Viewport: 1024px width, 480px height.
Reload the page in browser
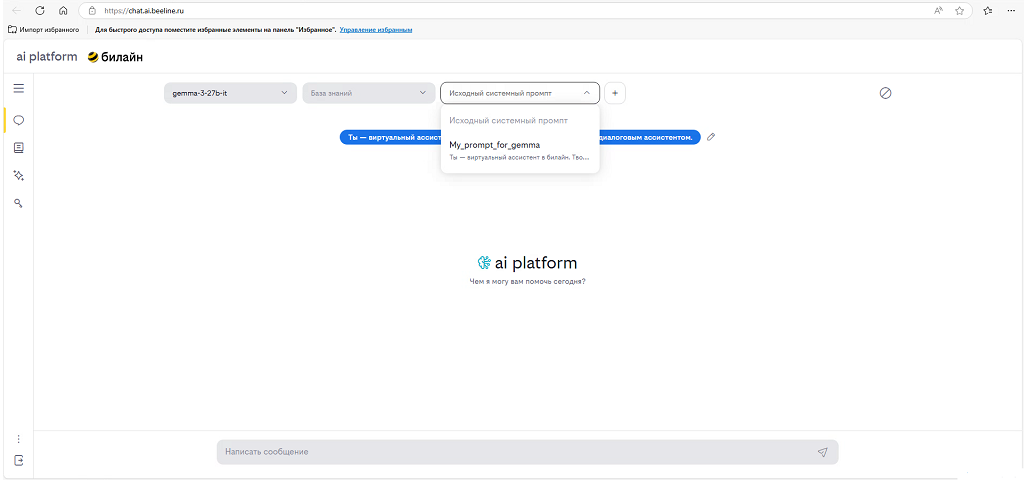click(x=40, y=10)
